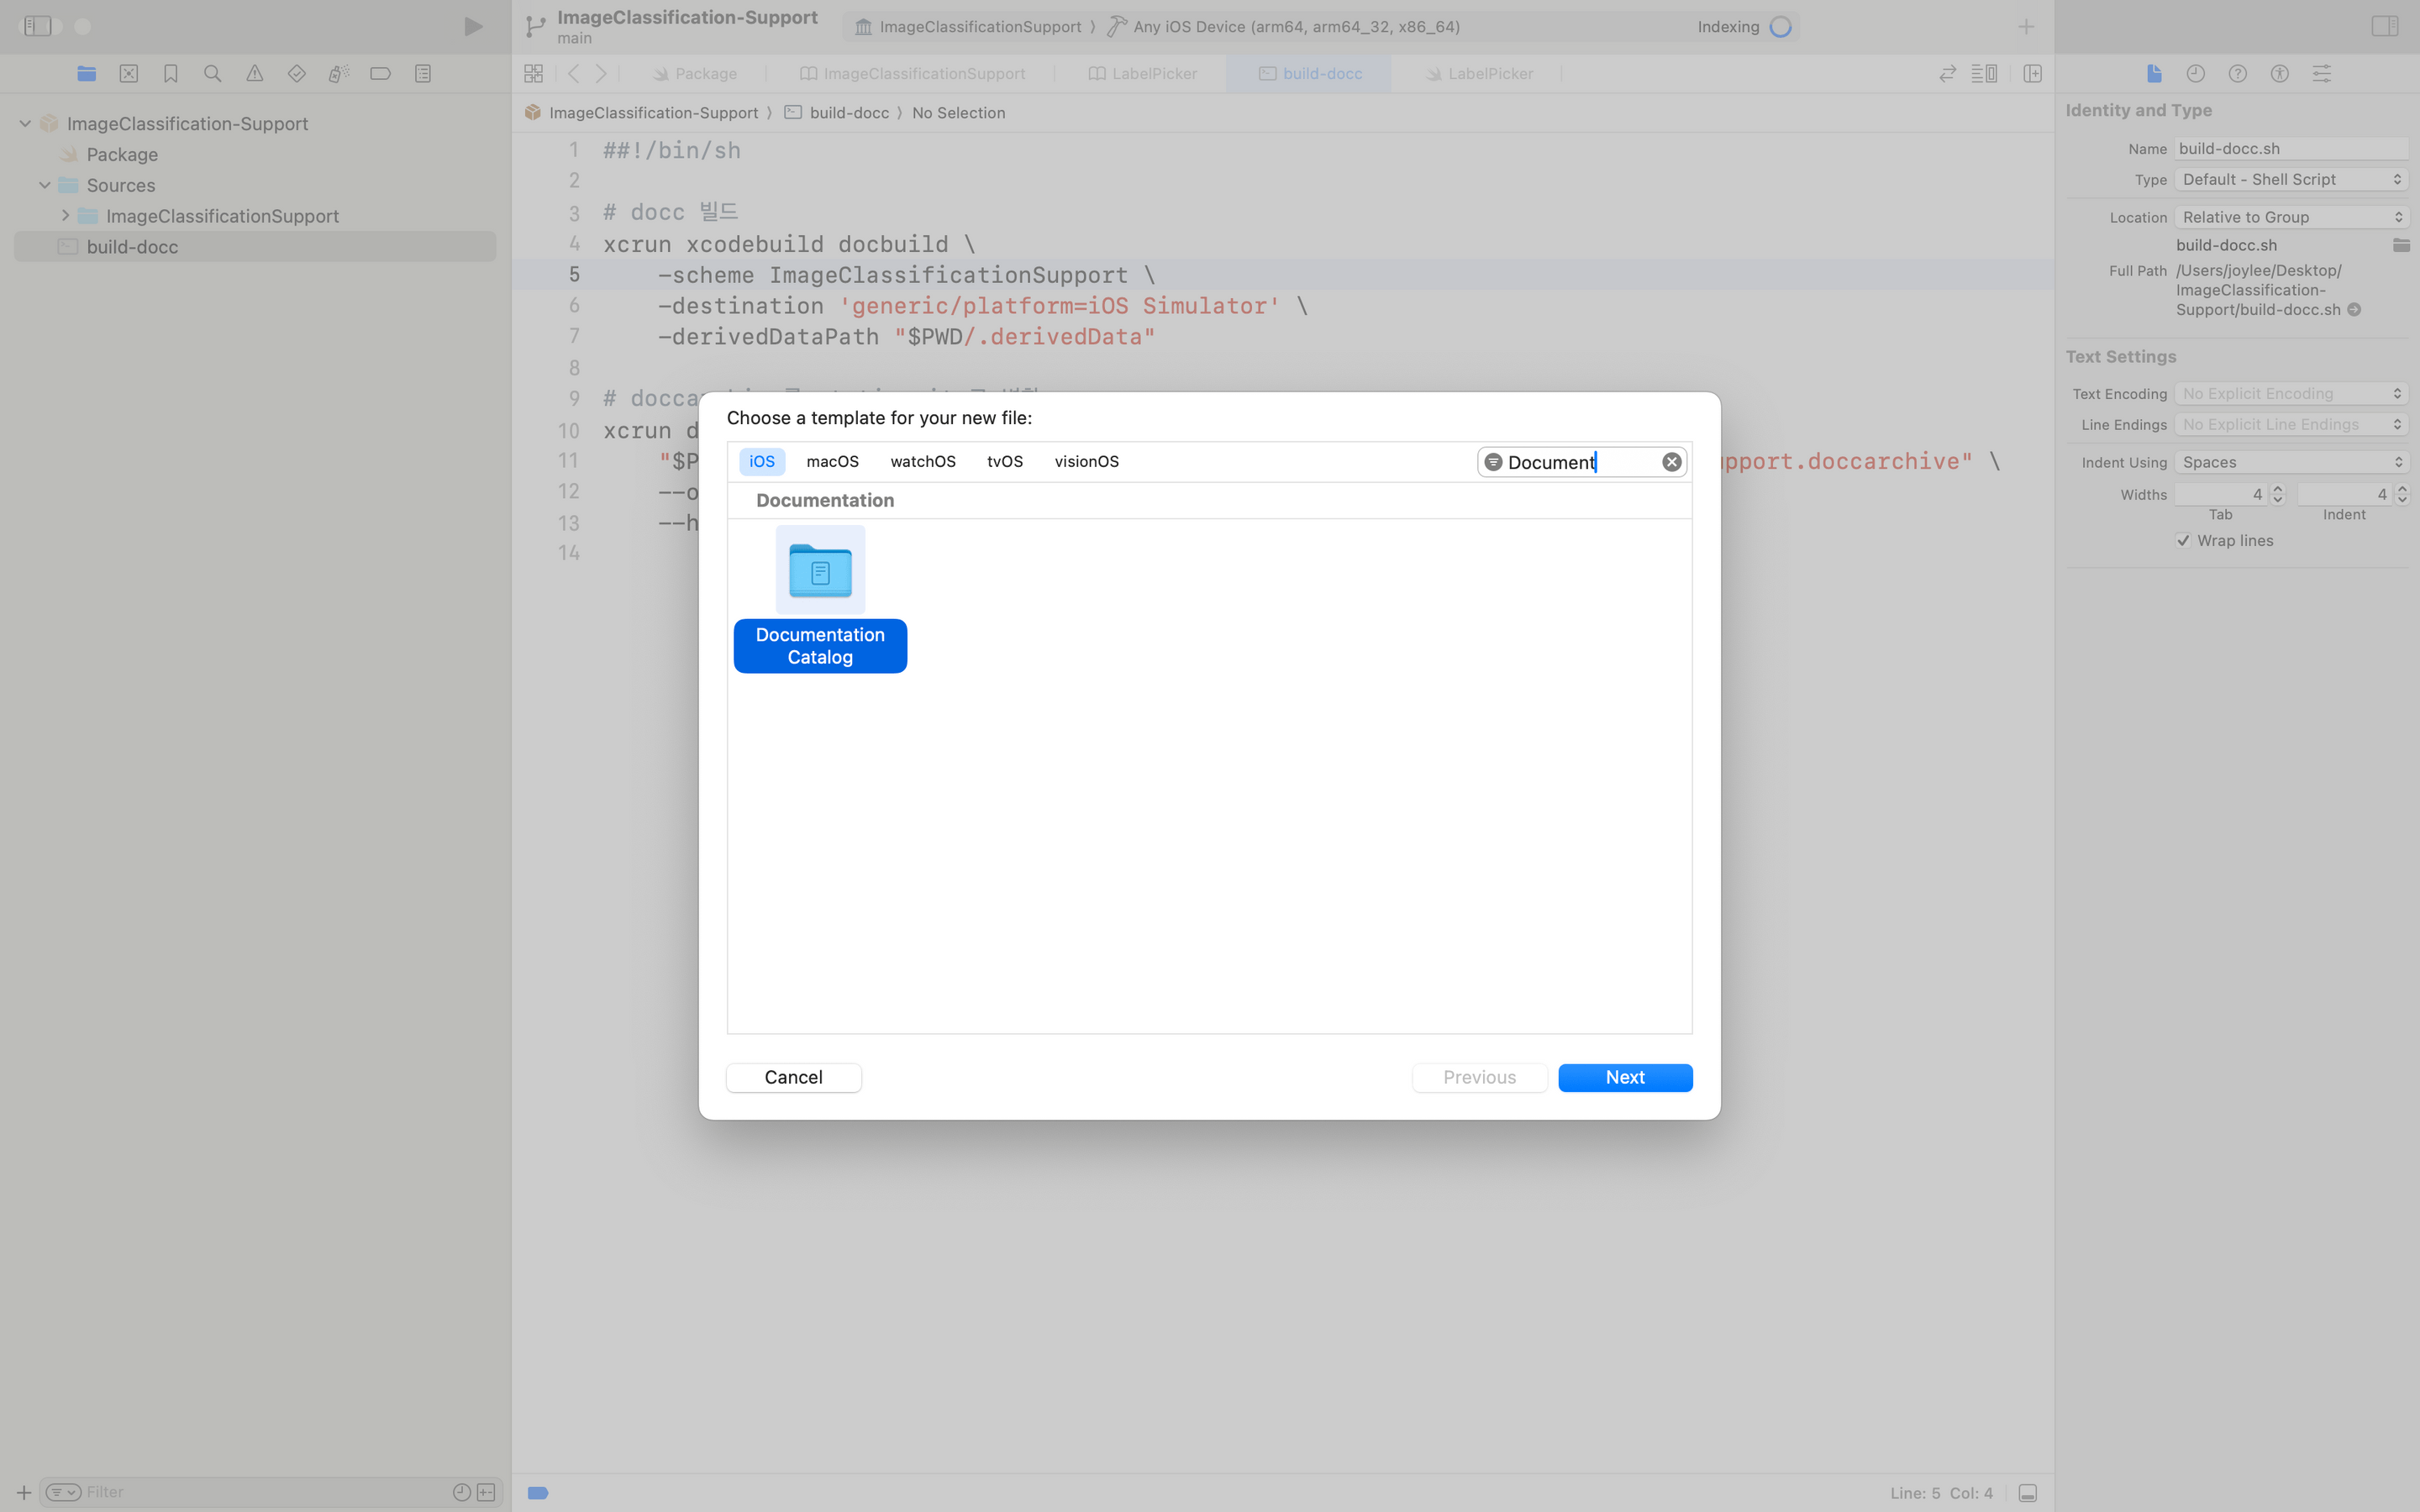Toggle the left navigator sidebar icon

point(37,26)
